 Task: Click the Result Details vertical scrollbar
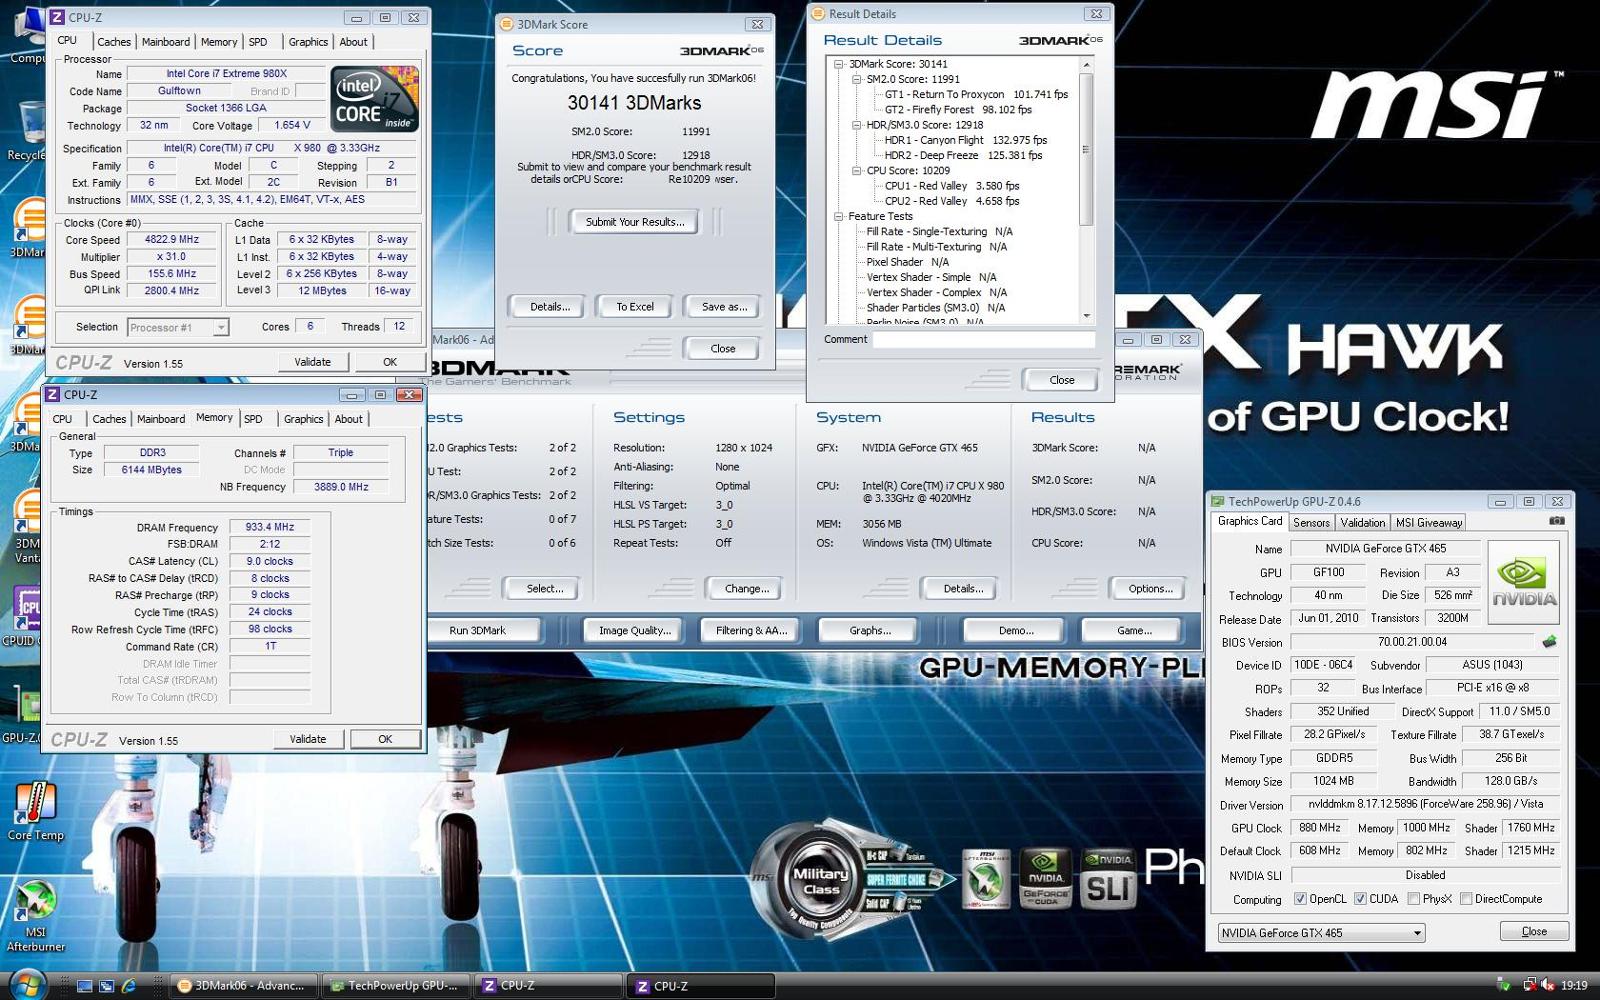point(1086,189)
